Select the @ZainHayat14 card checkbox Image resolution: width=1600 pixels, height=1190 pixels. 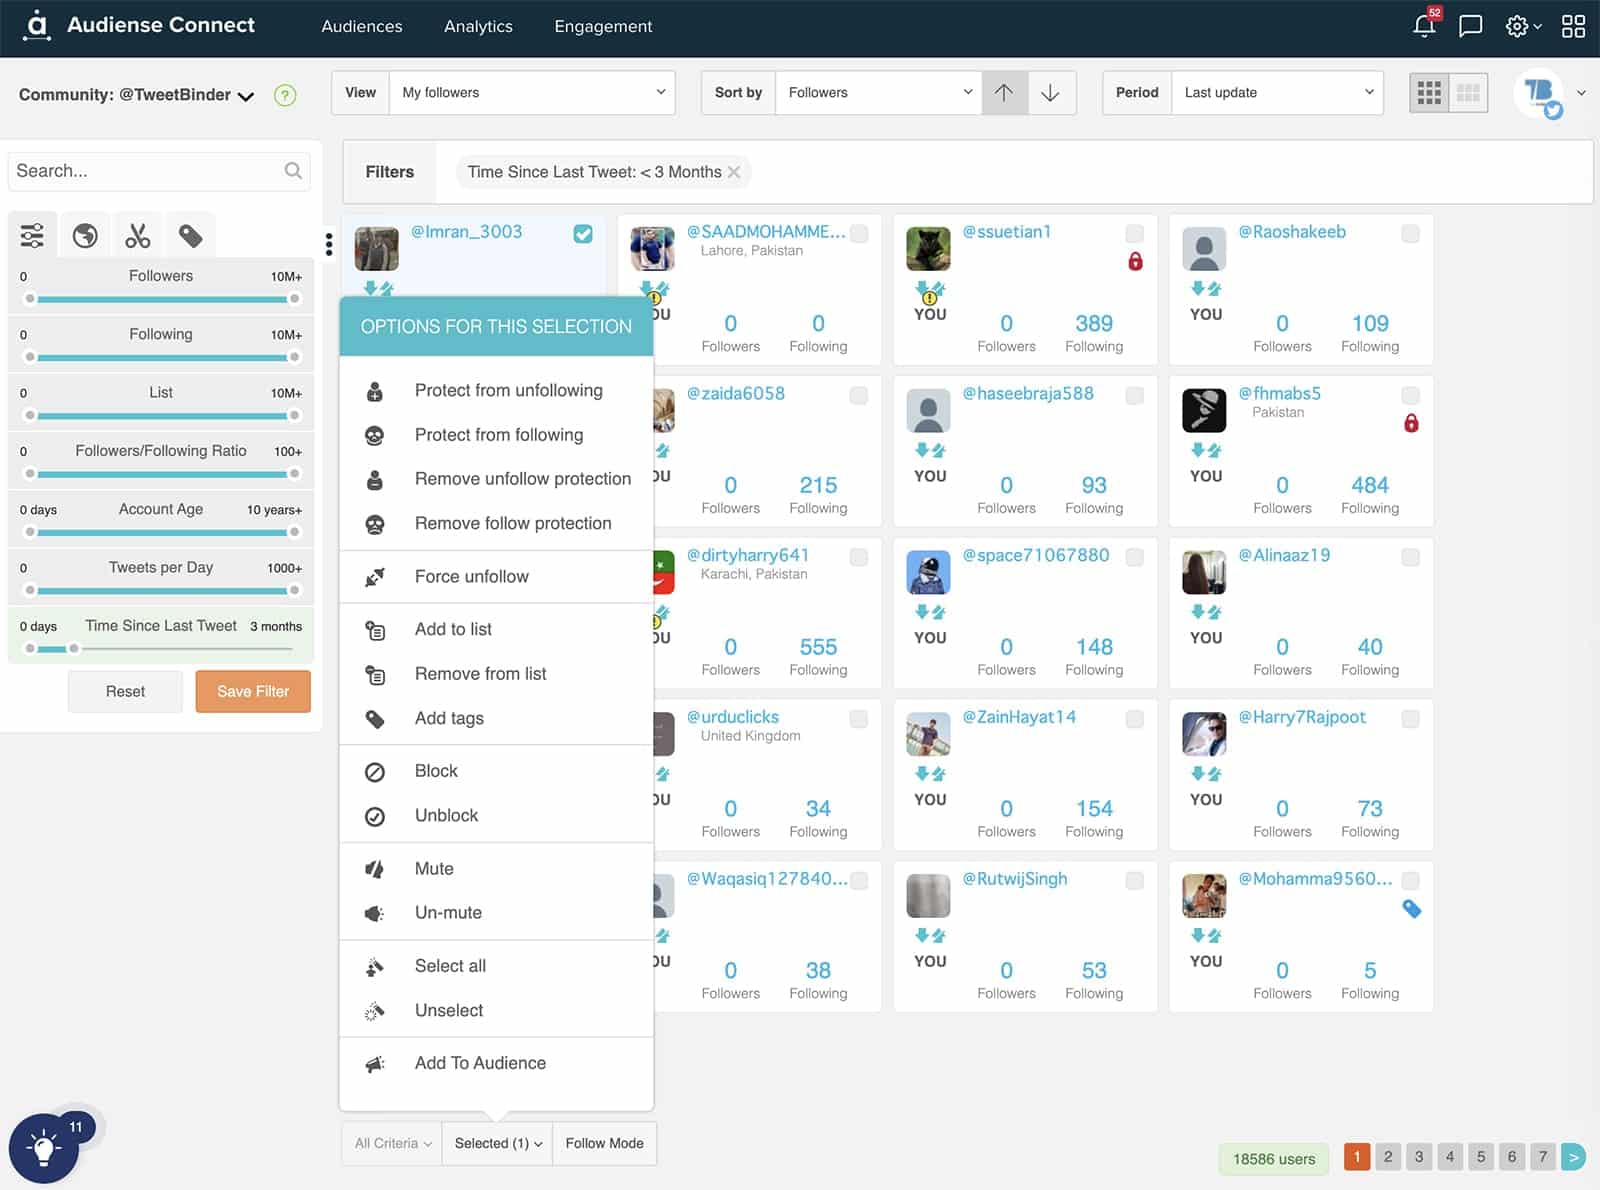[1135, 719]
